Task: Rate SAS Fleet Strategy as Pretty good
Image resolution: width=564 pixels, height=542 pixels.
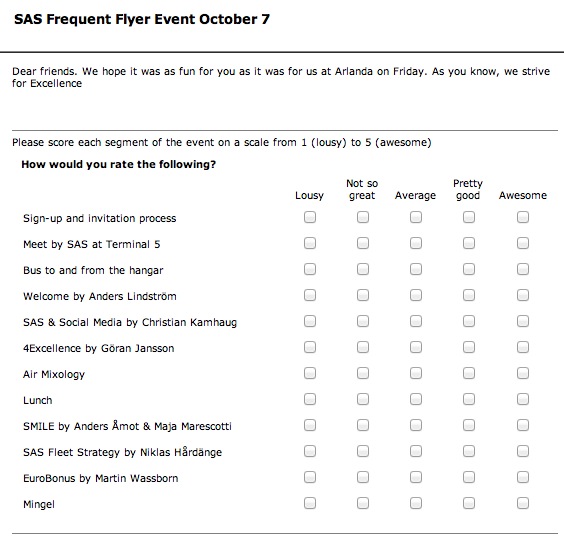Action: point(469,451)
